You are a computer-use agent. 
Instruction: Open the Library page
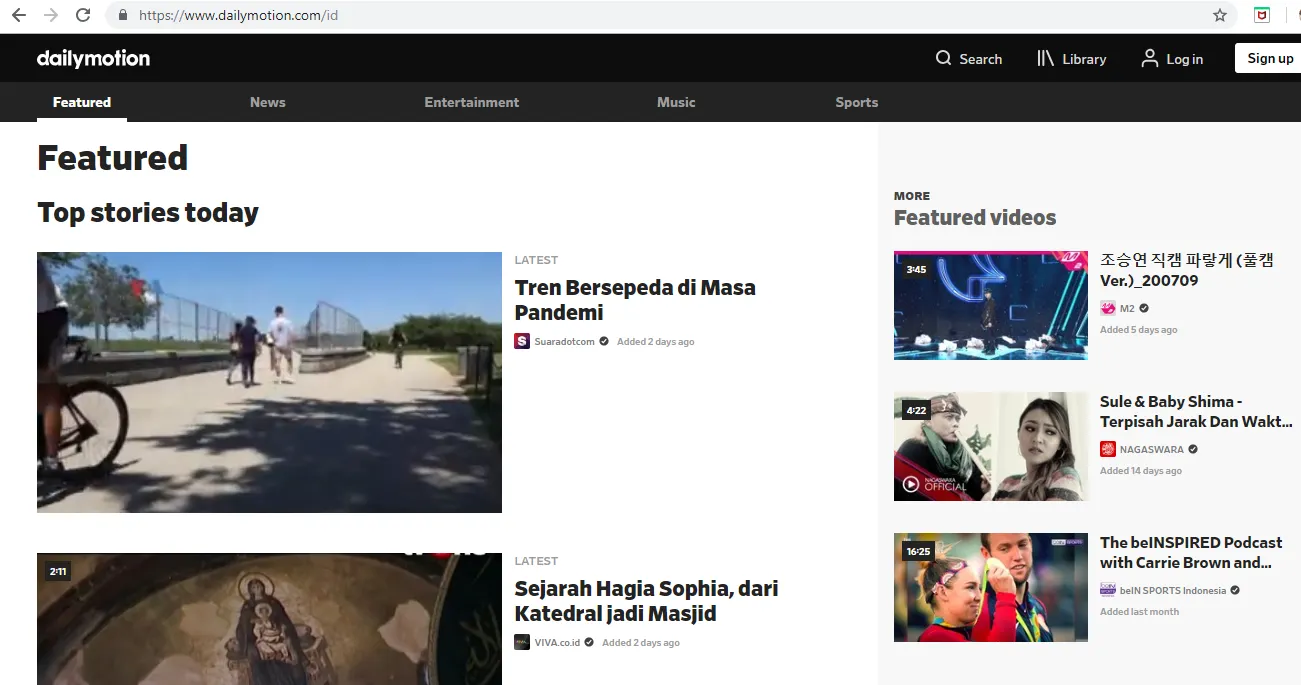pyautogui.click(x=1071, y=59)
